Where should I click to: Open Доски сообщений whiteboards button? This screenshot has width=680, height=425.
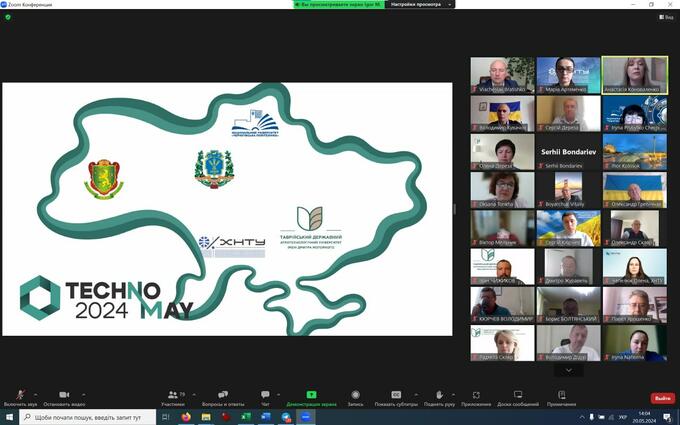tap(518, 397)
